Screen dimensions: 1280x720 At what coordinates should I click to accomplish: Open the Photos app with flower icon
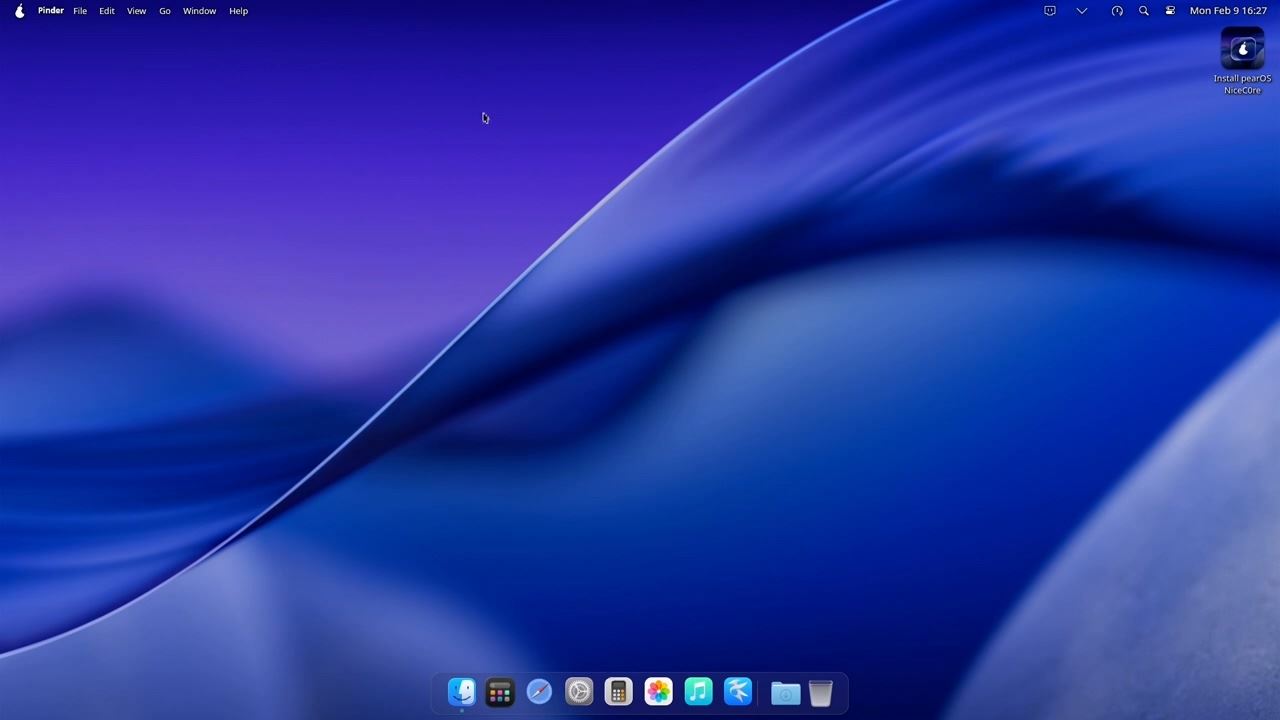click(x=658, y=692)
